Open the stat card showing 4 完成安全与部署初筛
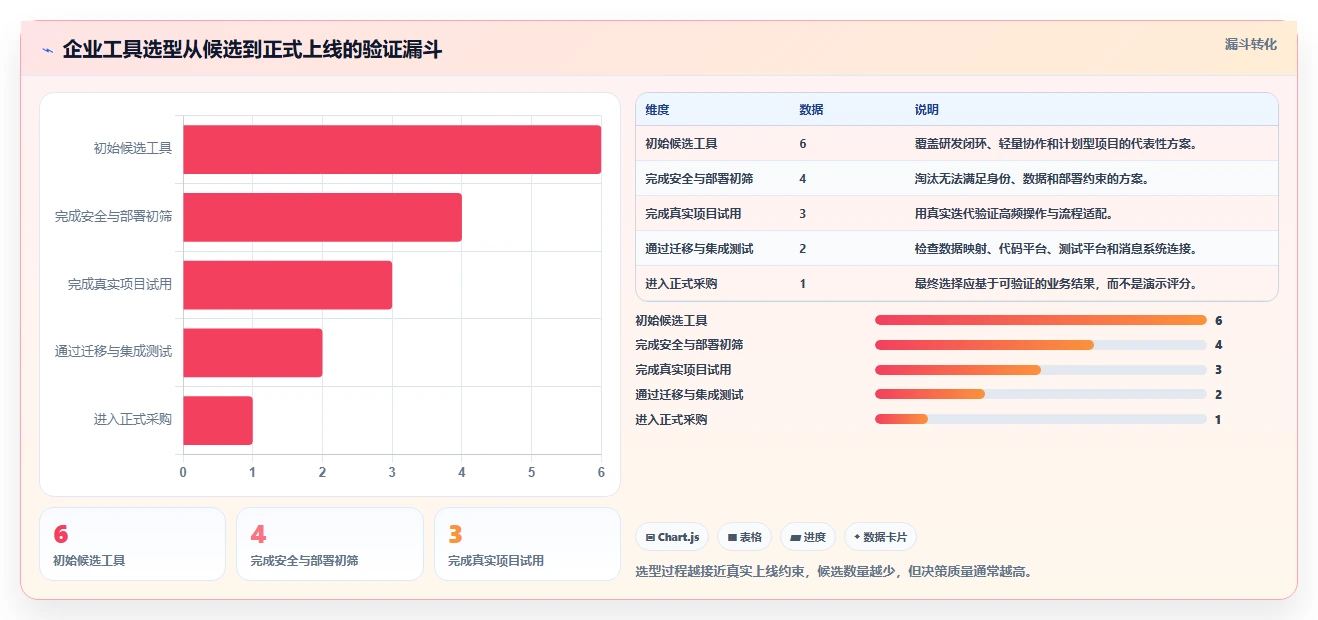 pos(330,544)
